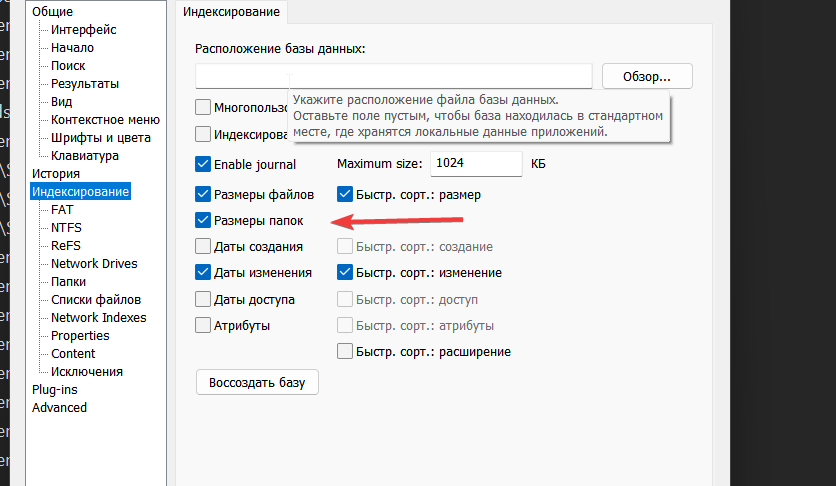
Task: Uncheck the Размеры файлов checkbox
Action: click(203, 194)
